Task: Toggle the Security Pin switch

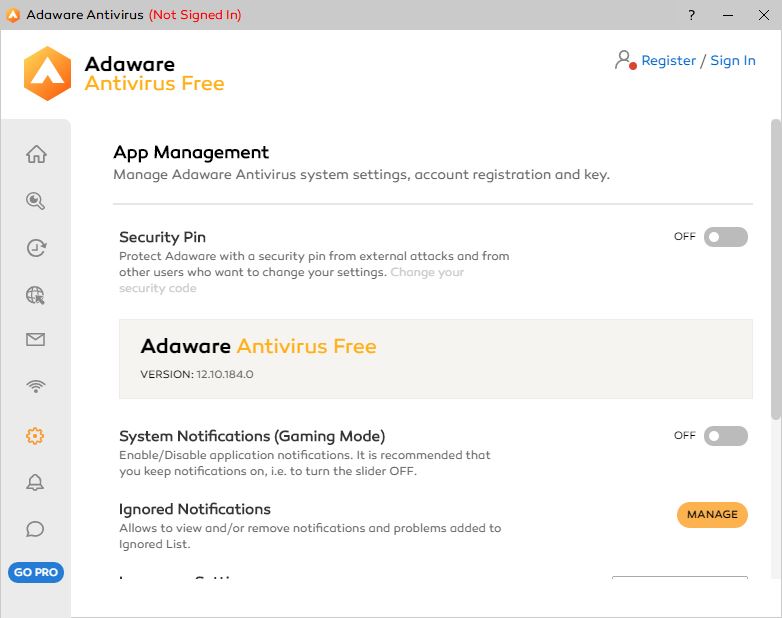Action: pos(726,237)
